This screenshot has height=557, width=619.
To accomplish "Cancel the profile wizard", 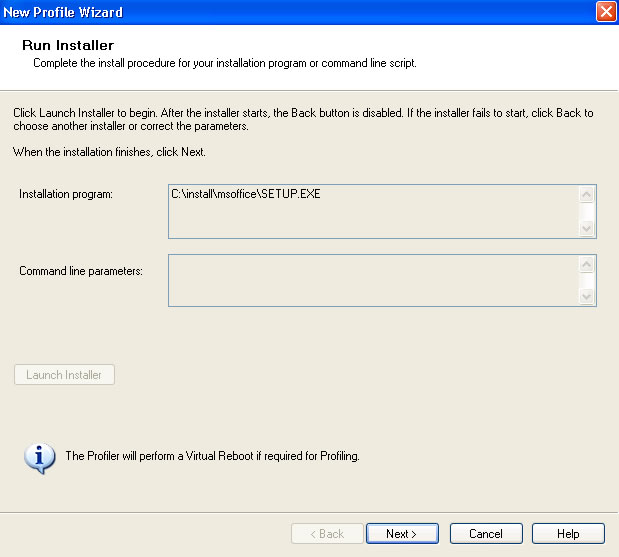I will (x=486, y=534).
